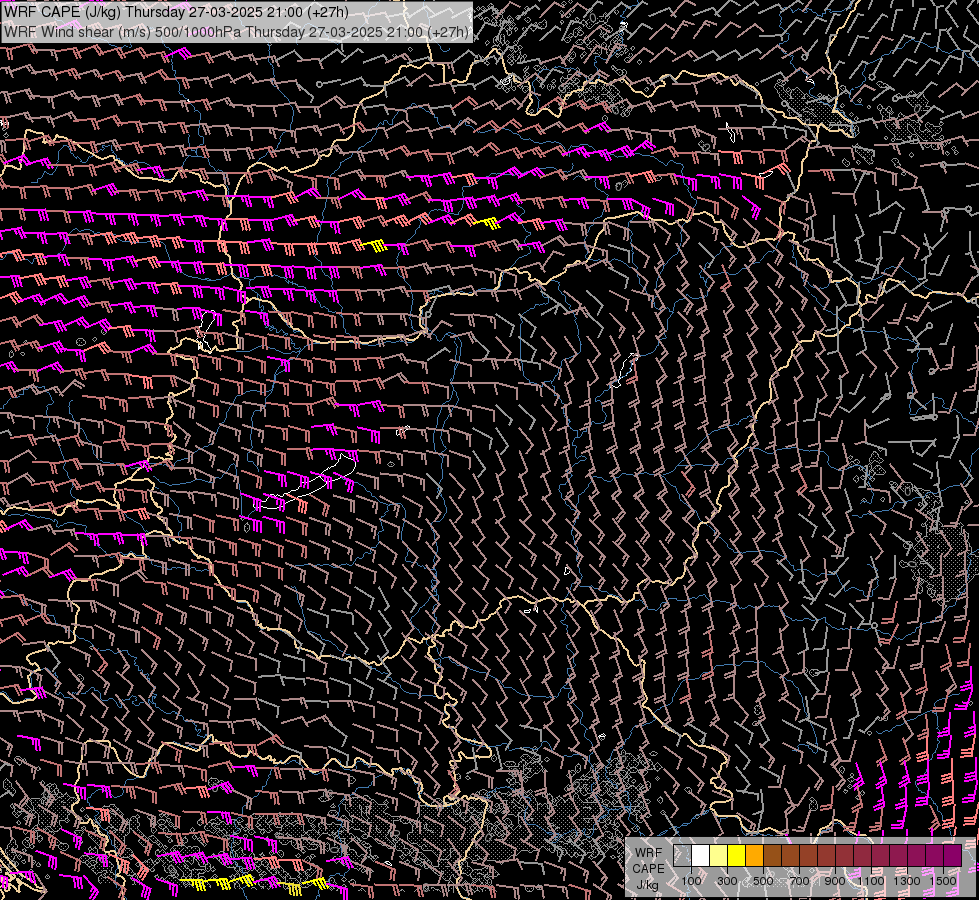Select the final purple legend swatch
The height and width of the screenshot is (900, 979).
(x=952, y=856)
